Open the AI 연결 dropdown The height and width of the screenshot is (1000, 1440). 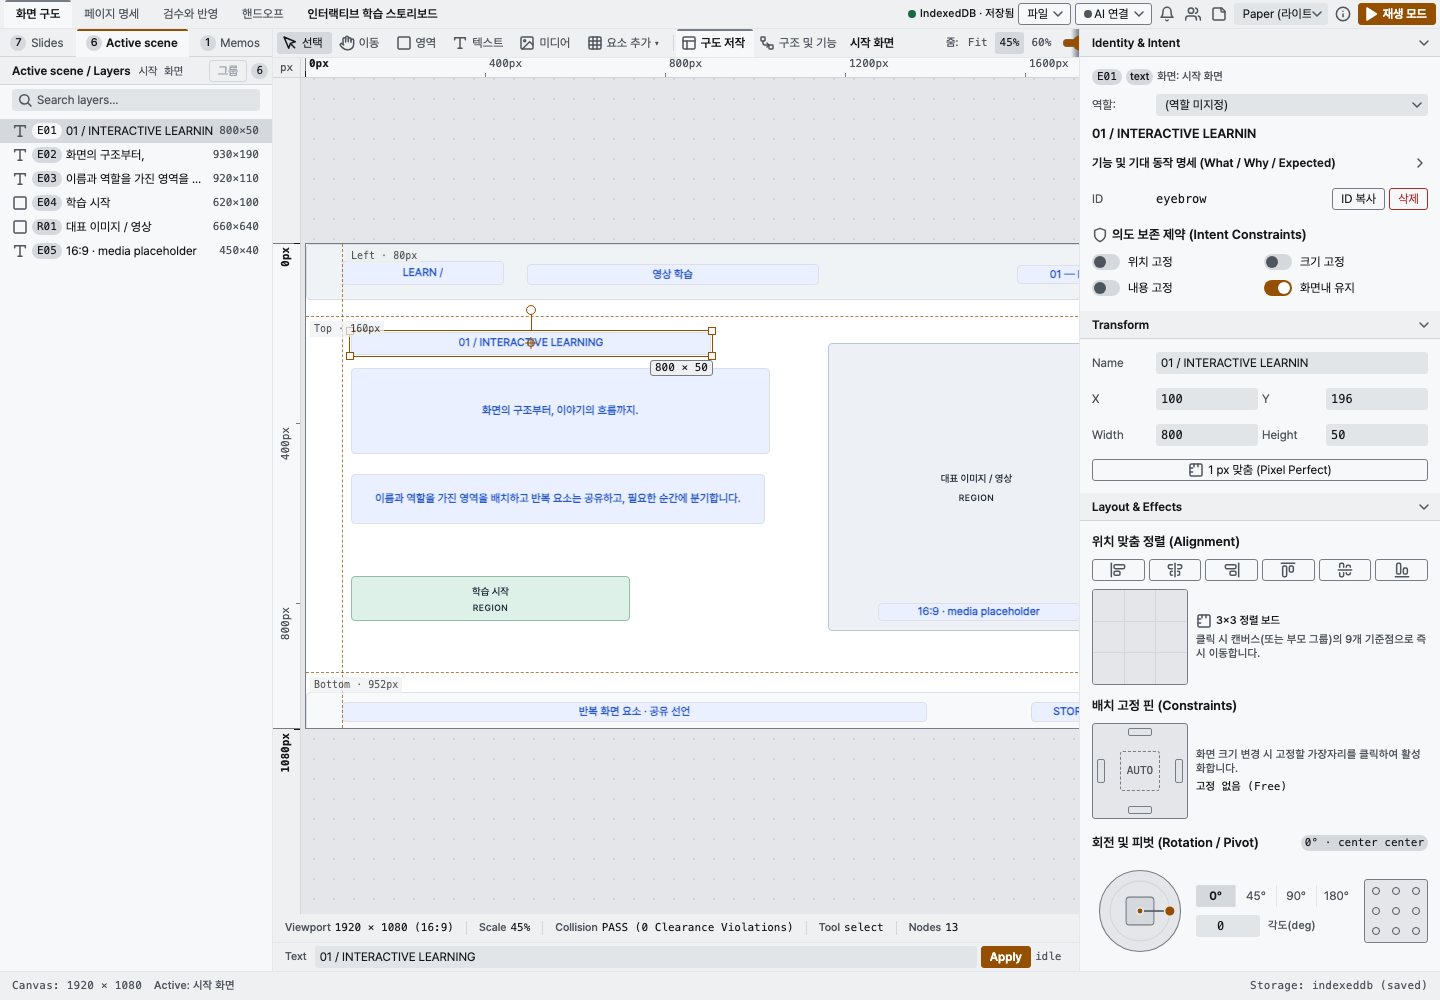(x=1113, y=14)
